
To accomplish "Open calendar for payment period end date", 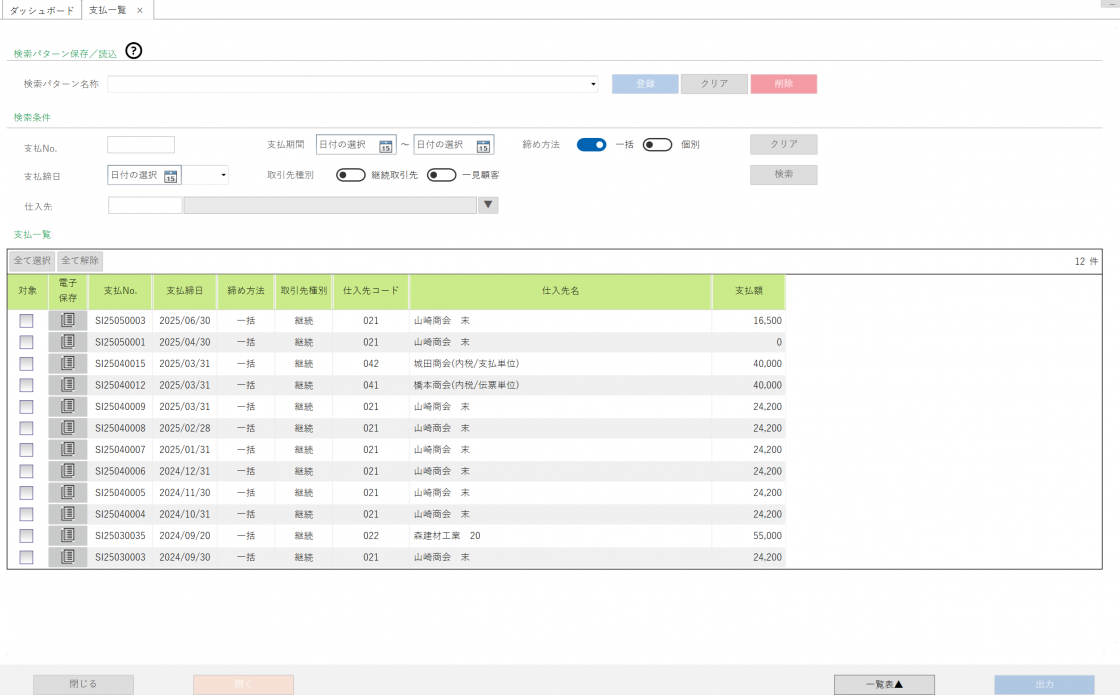I will tap(483, 145).
